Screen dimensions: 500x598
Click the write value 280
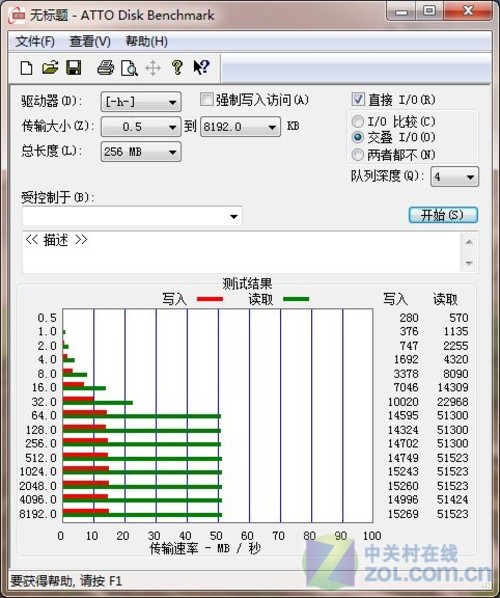[x=409, y=317]
